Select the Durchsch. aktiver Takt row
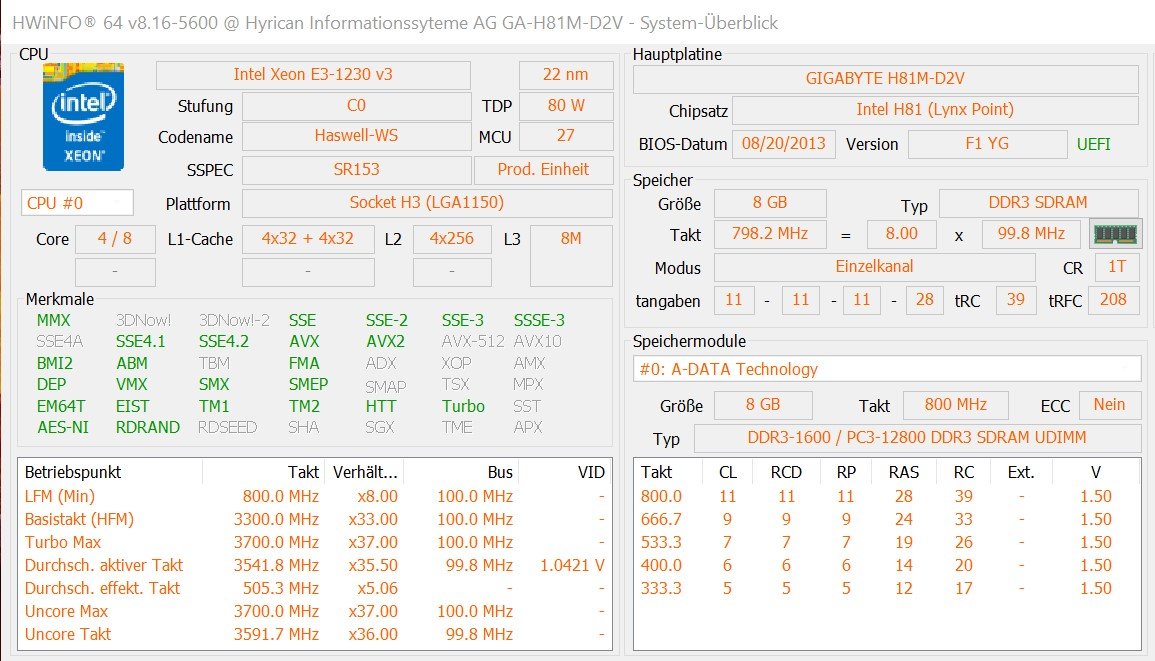 [315, 565]
